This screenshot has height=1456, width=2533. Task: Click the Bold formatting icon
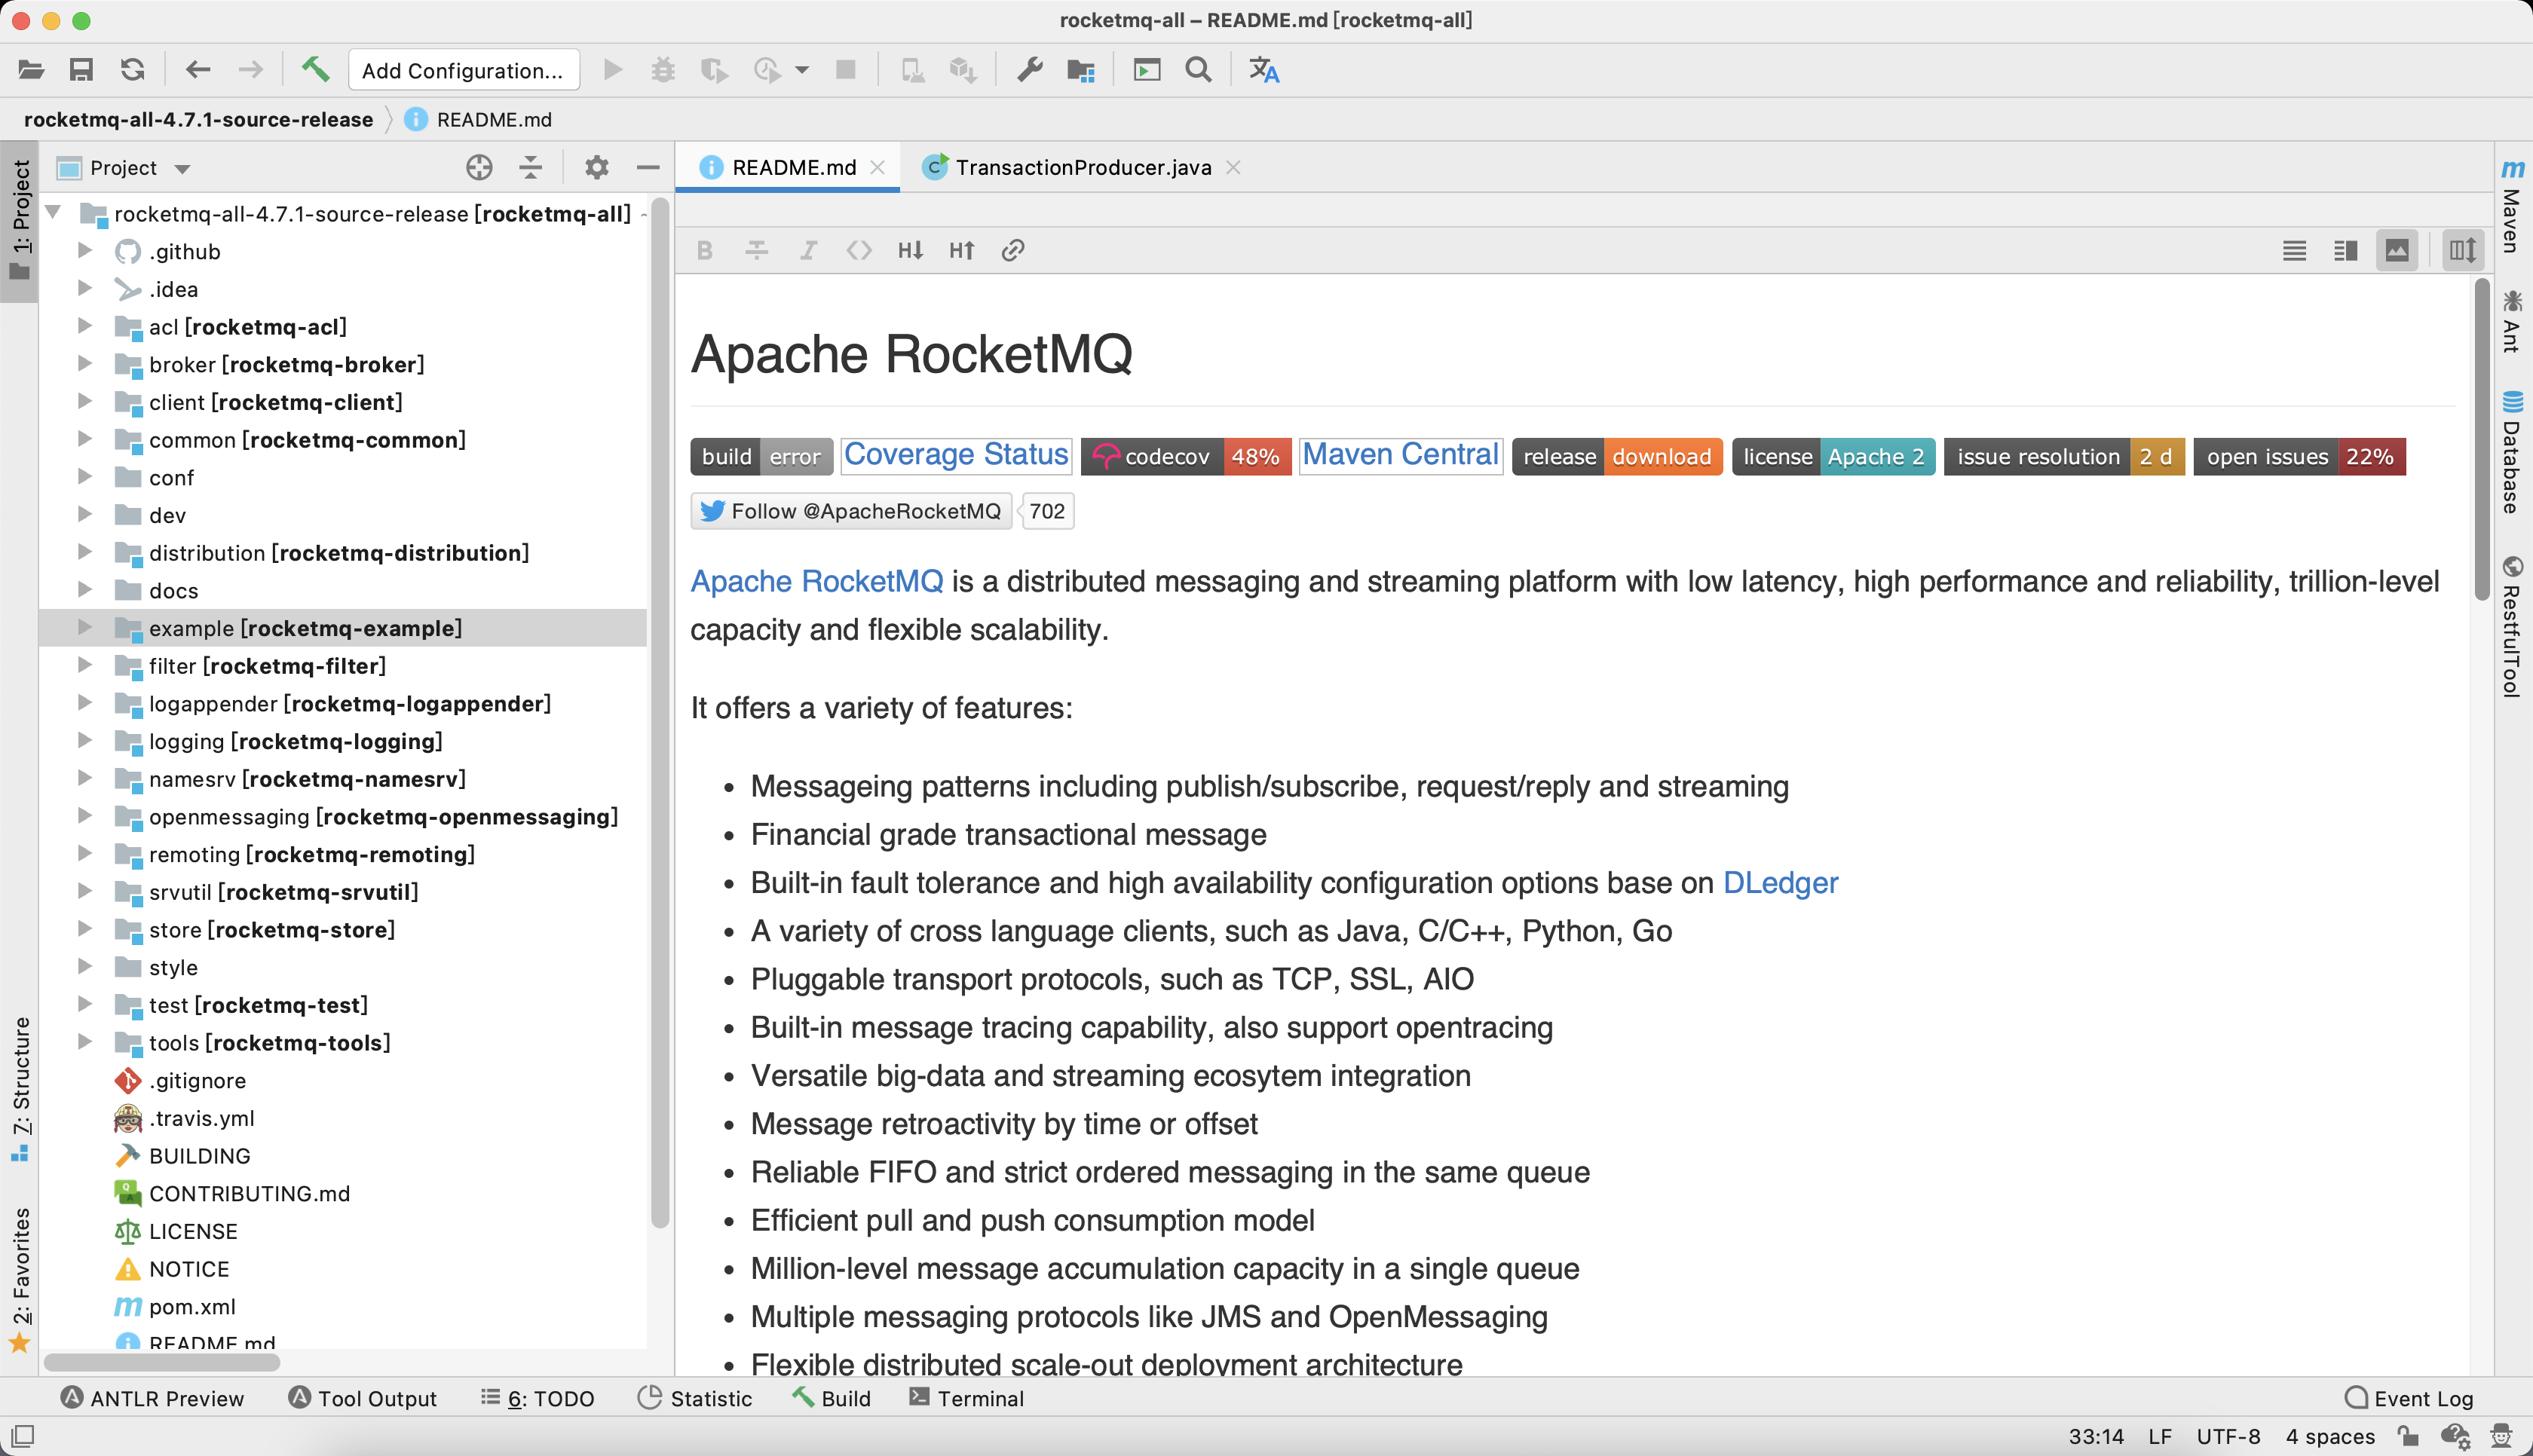pyautogui.click(x=705, y=250)
